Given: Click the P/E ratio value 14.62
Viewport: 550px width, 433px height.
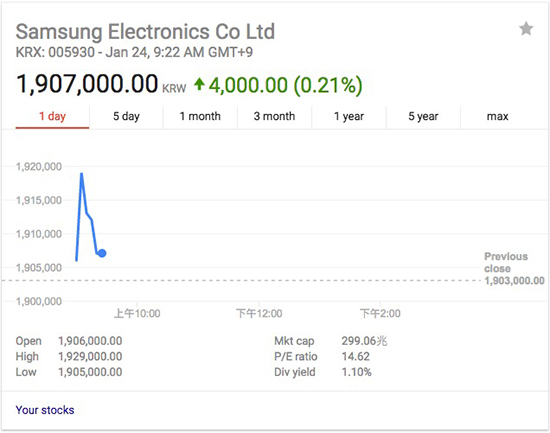Looking at the screenshot, I should pos(356,357).
